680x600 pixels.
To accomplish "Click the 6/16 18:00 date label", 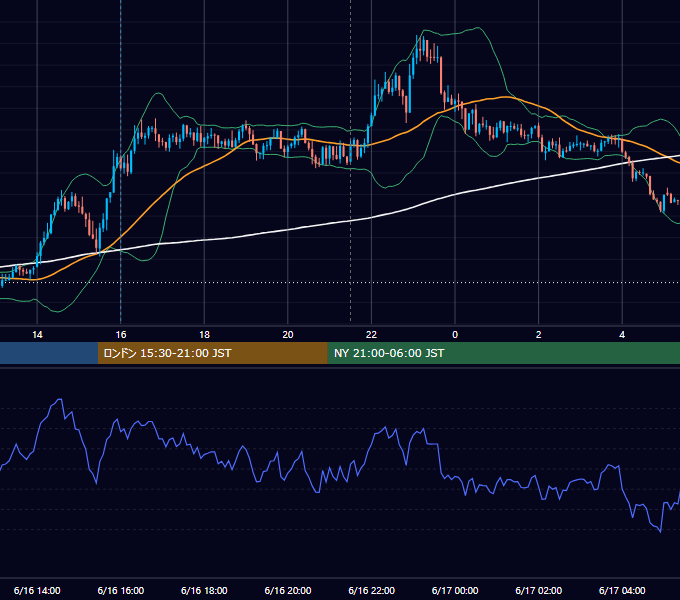I will [204, 590].
